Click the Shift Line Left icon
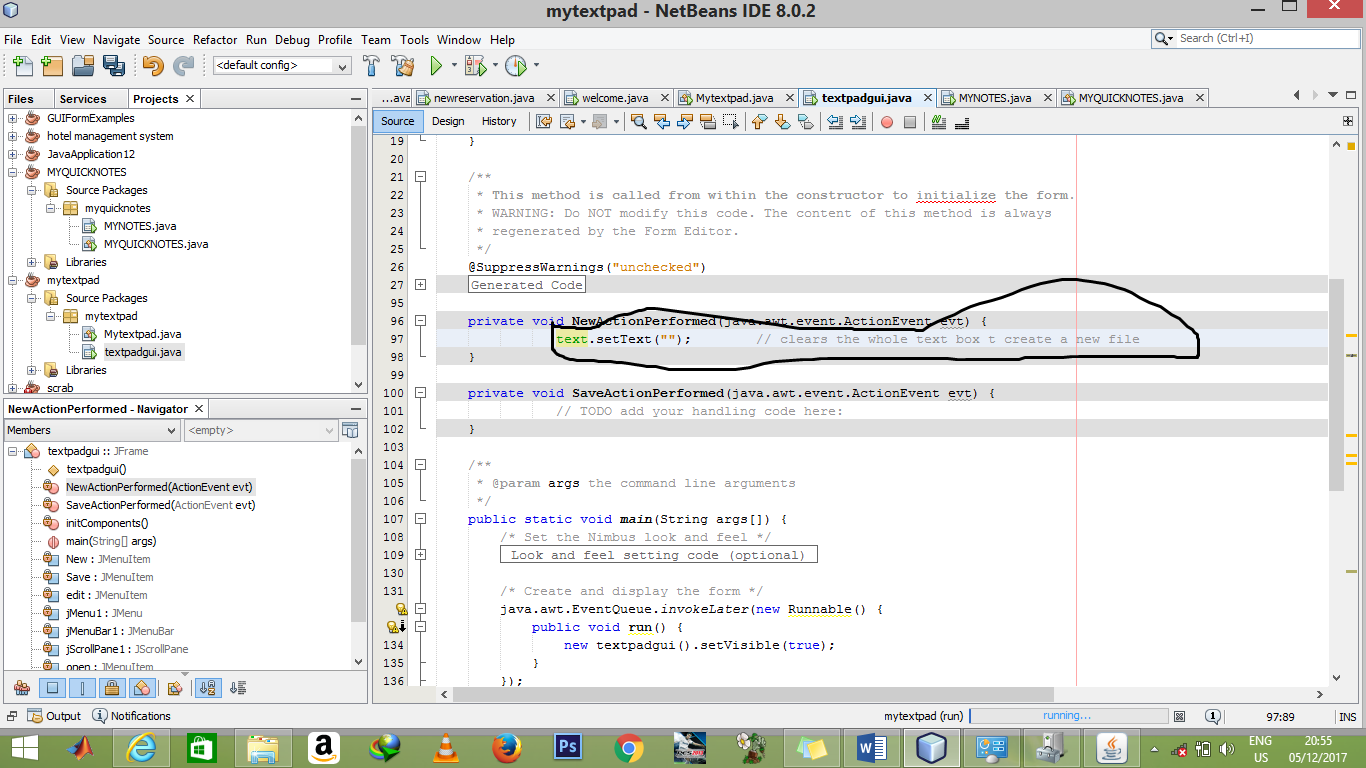1366x768 pixels. (835, 122)
